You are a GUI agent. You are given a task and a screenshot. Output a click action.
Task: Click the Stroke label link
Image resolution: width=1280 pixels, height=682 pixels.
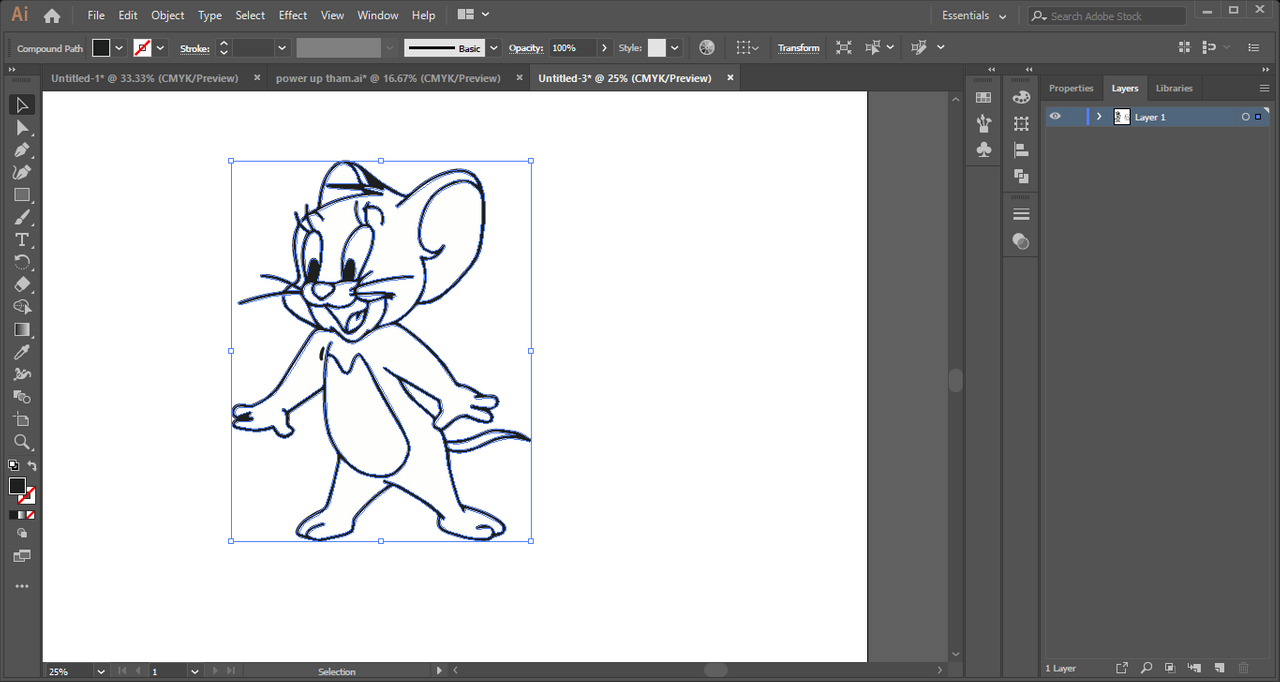(x=195, y=48)
